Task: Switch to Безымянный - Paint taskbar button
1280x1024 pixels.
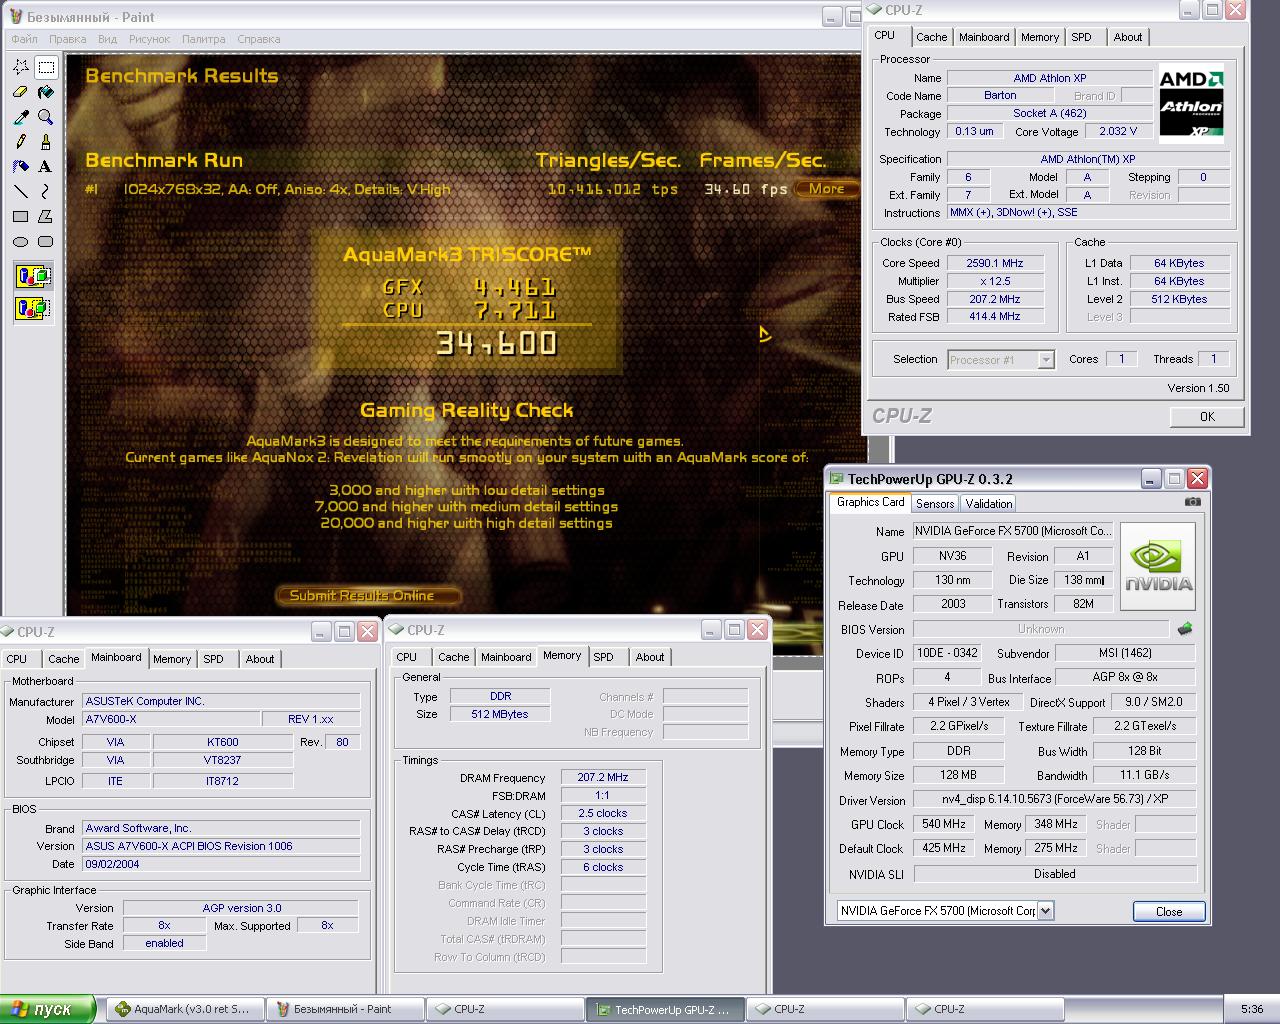Action: coord(345,1009)
